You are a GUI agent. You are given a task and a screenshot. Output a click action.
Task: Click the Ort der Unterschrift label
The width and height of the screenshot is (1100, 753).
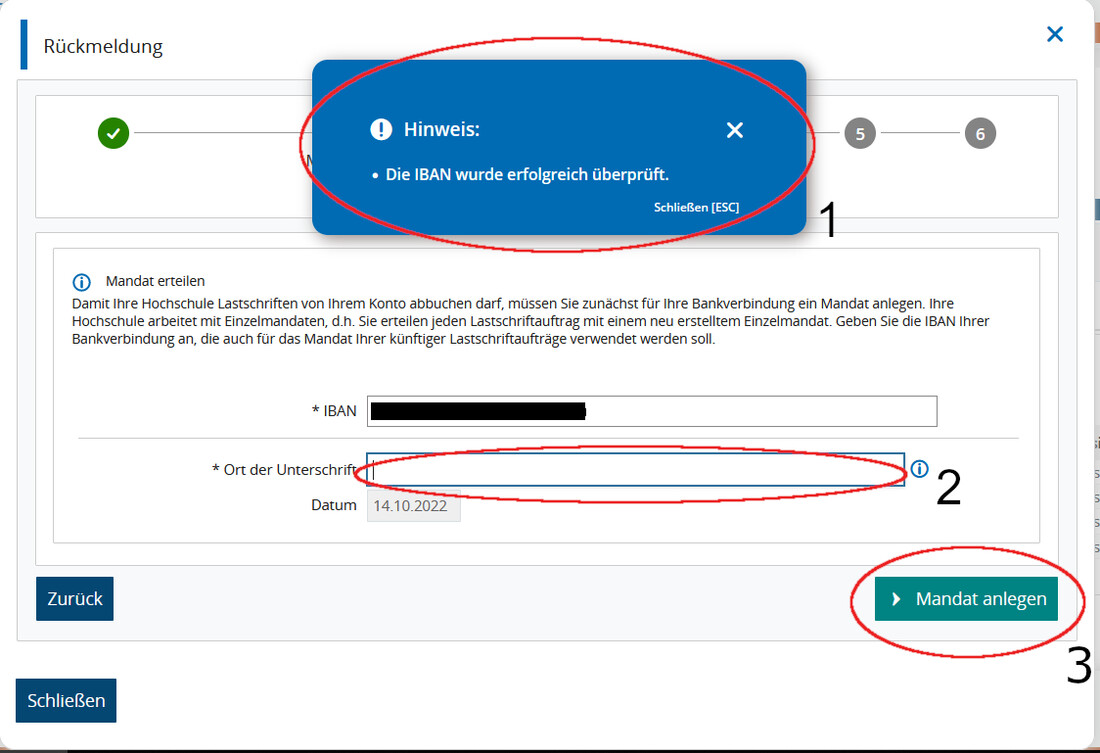285,469
